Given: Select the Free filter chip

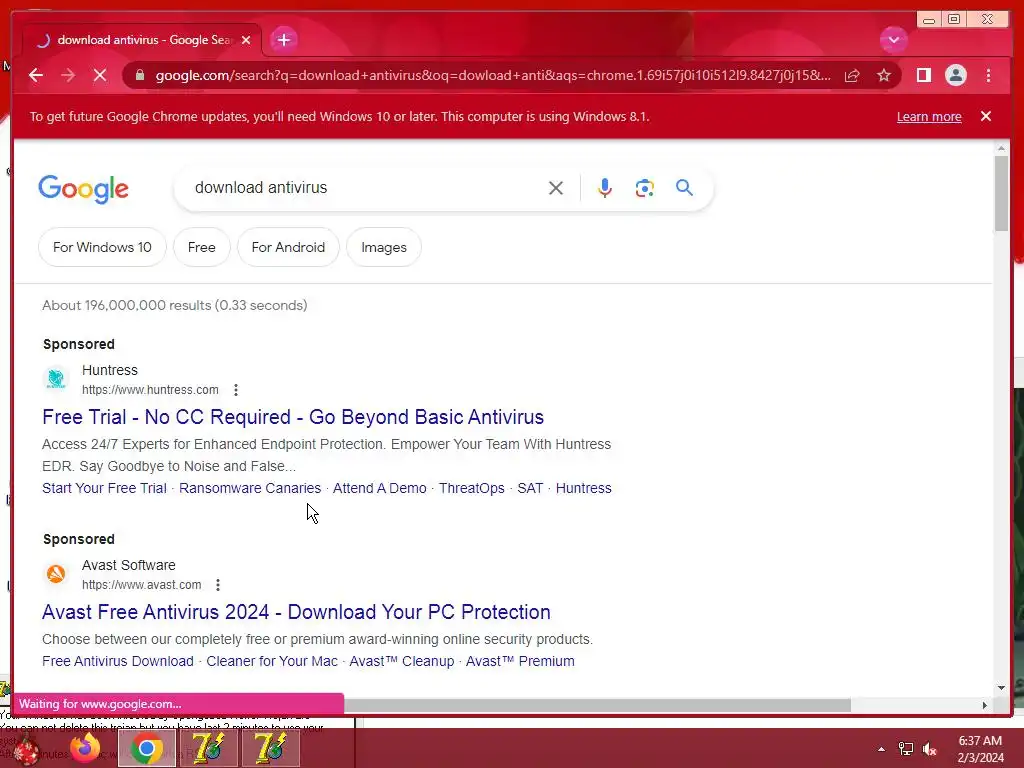Looking at the screenshot, I should click(x=201, y=248).
